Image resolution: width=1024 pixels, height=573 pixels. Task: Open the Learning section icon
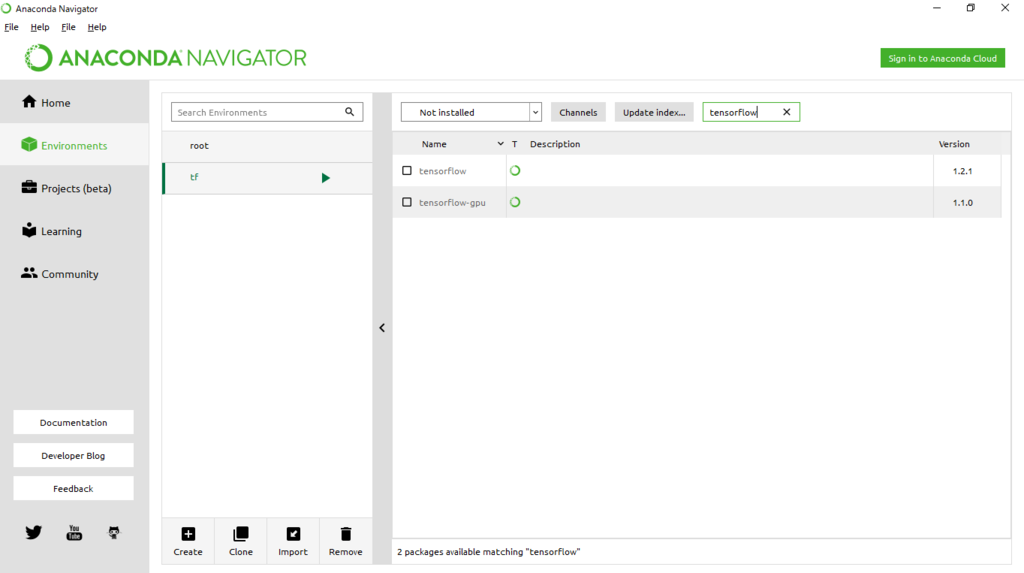click(x=29, y=230)
